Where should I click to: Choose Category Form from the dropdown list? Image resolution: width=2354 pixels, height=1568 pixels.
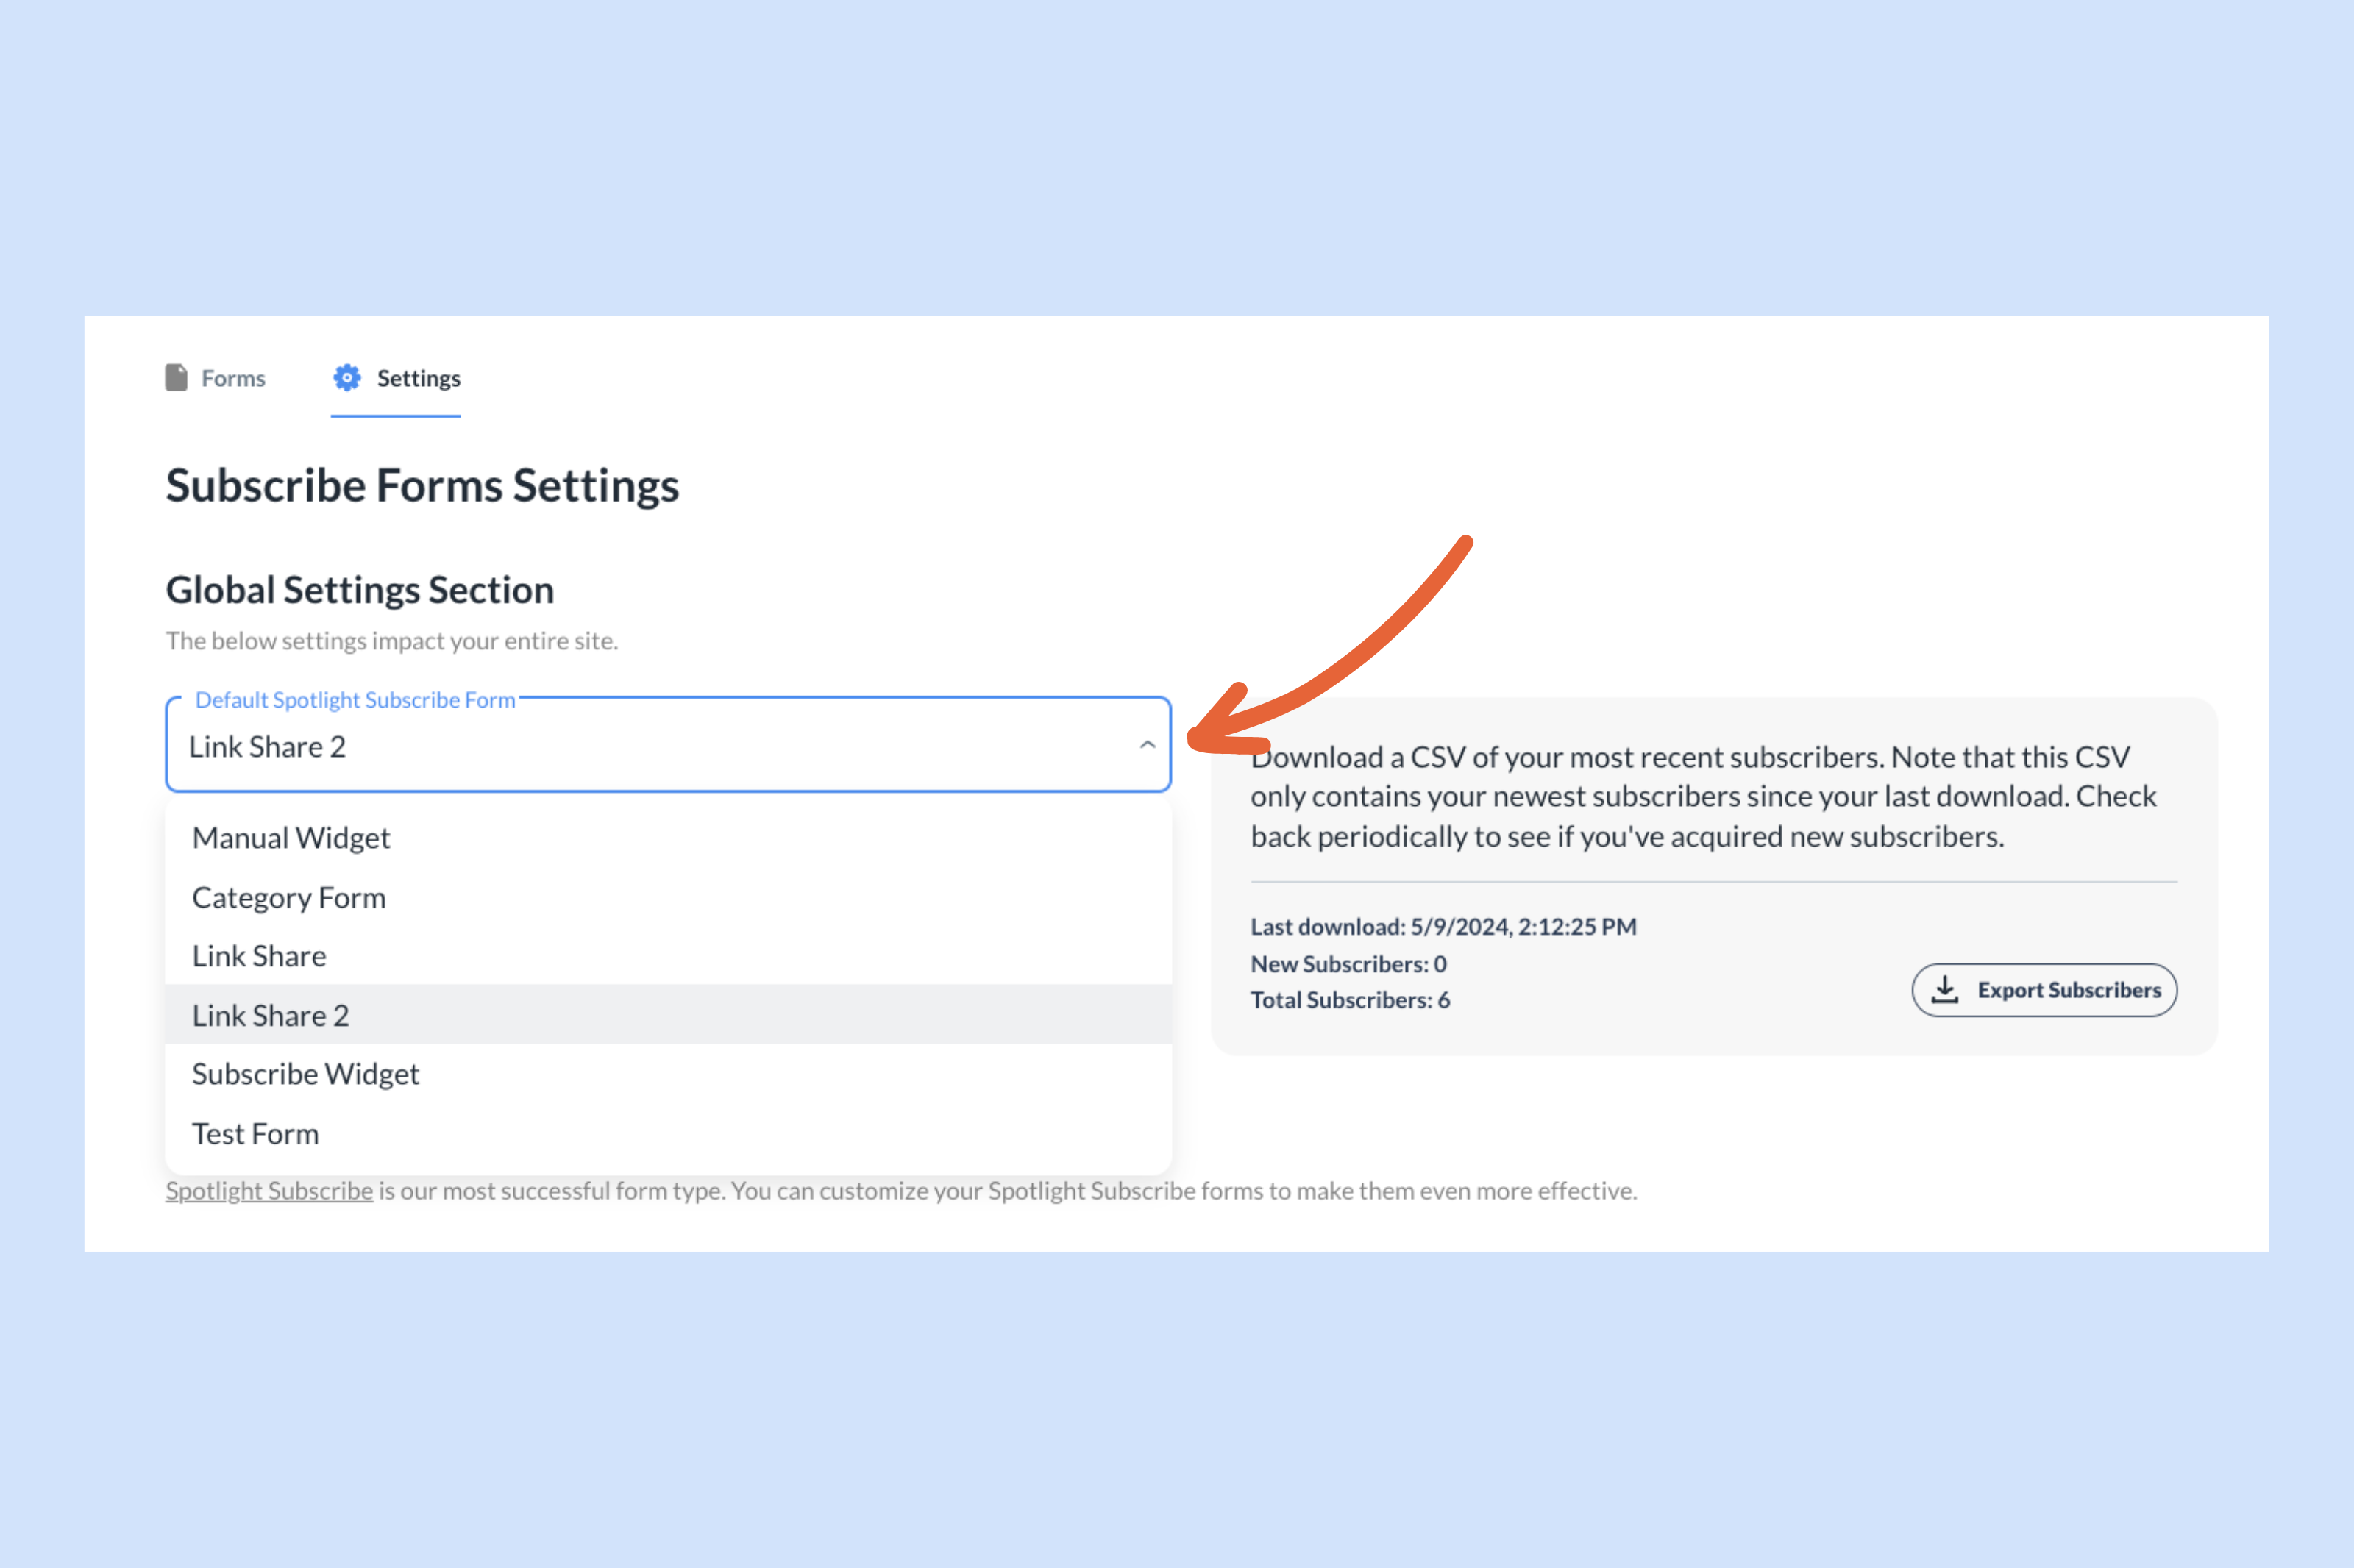tap(289, 897)
